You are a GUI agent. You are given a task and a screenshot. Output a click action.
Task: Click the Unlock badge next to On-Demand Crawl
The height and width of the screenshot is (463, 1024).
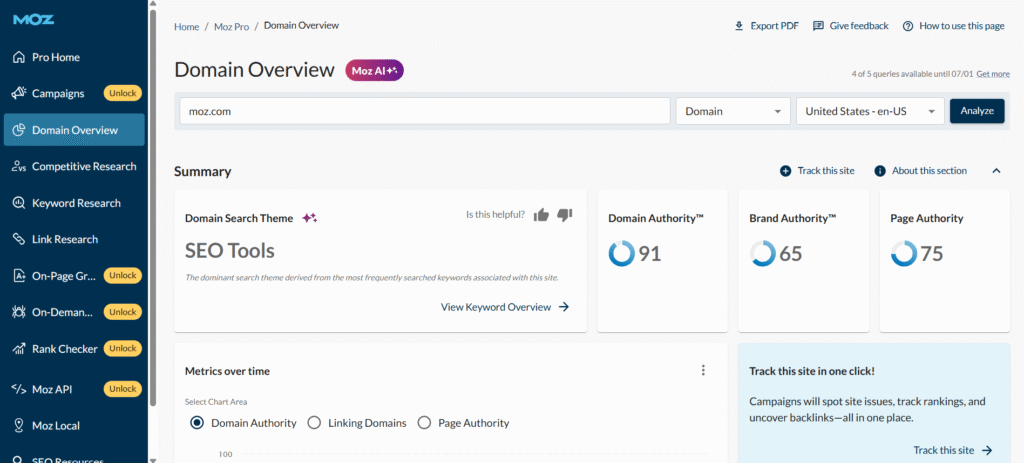coord(123,312)
